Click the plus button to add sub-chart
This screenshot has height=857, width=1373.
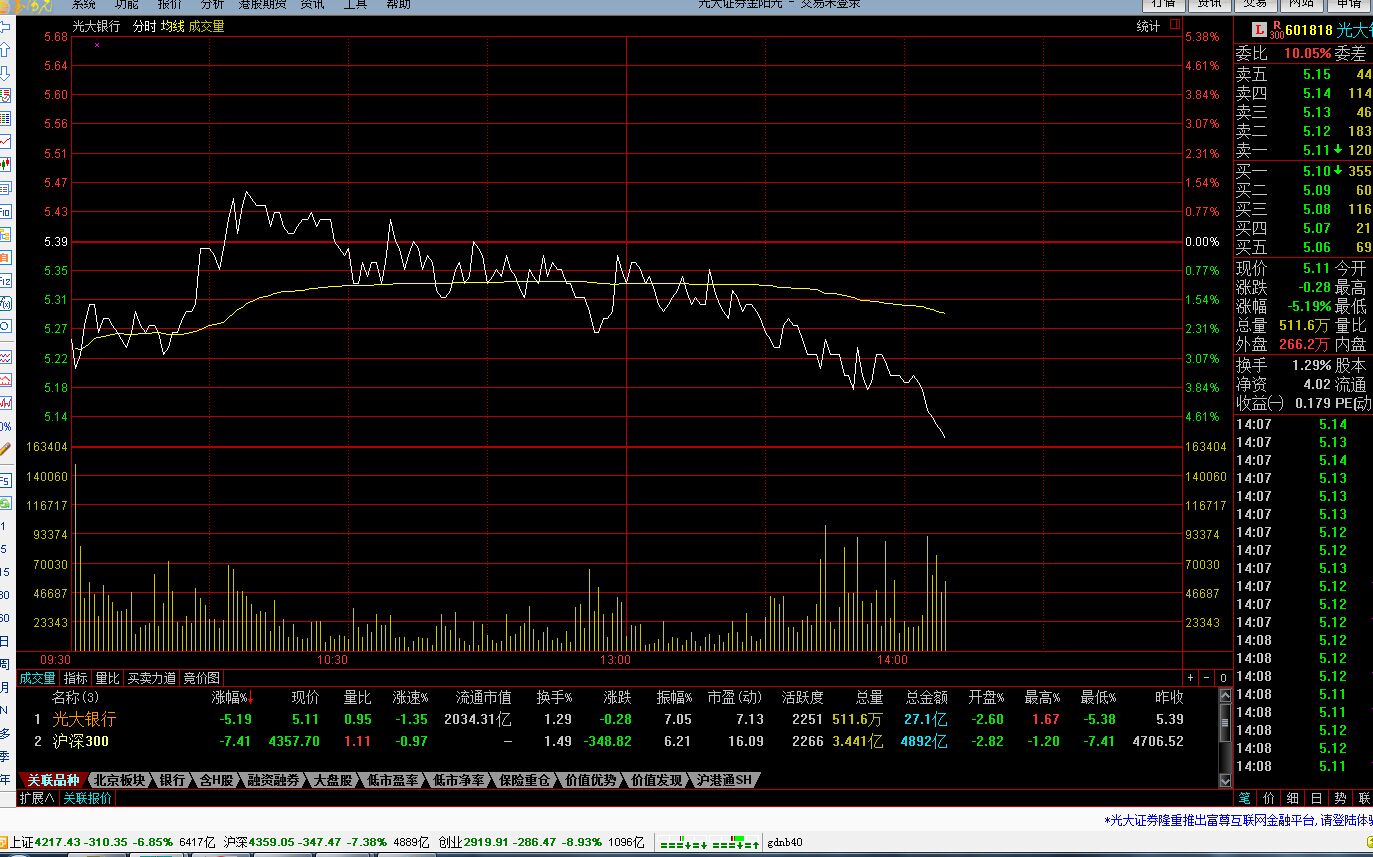pos(1190,678)
